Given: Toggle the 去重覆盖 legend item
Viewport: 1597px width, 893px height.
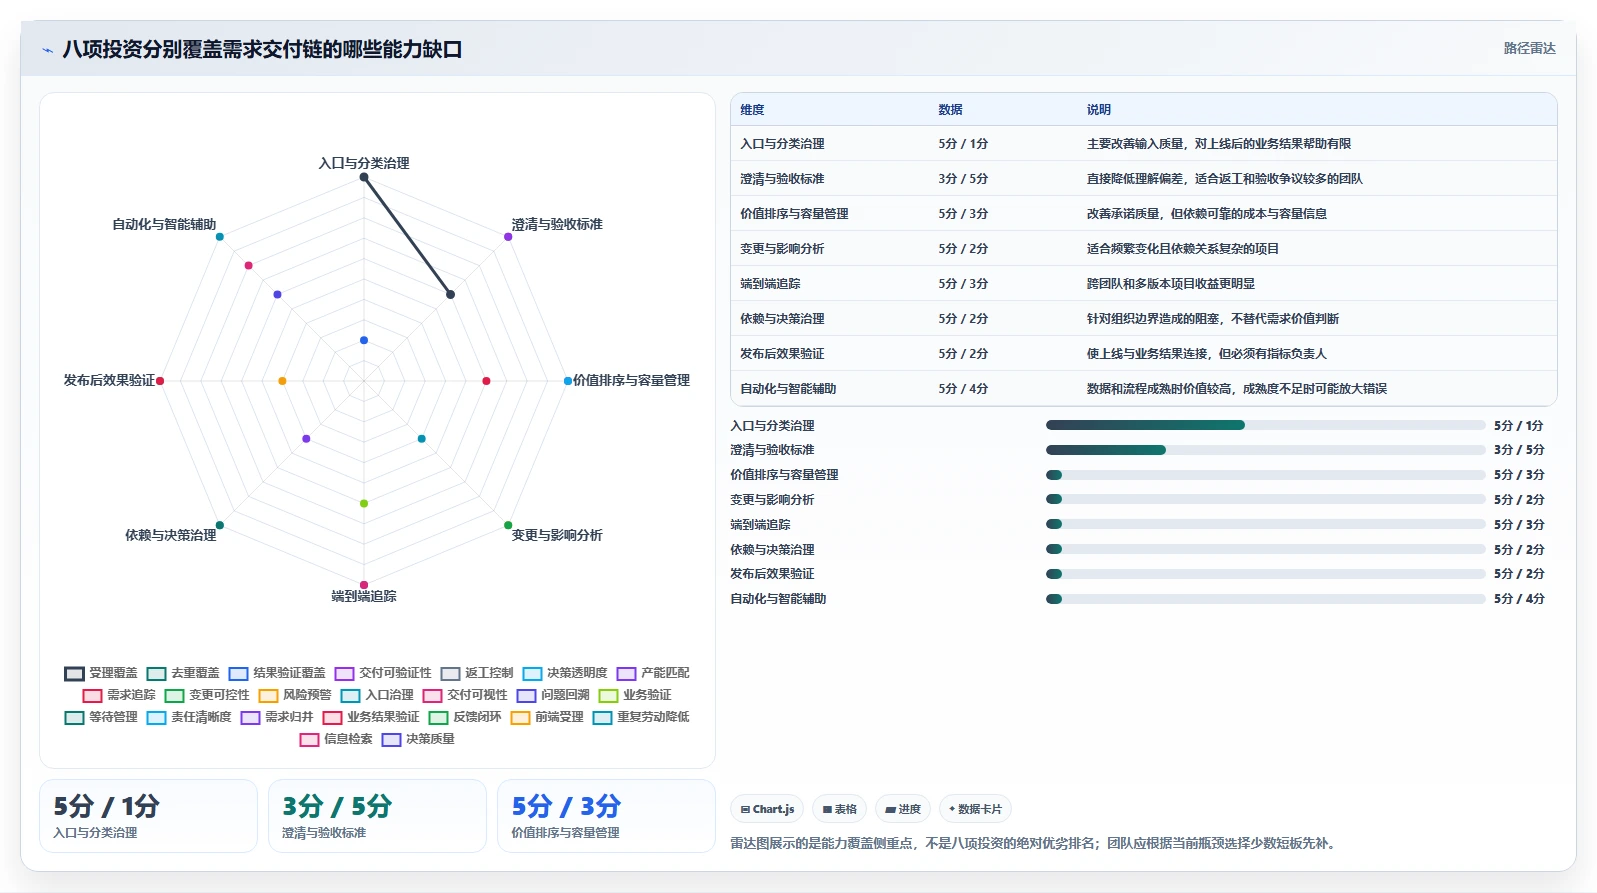Looking at the screenshot, I should [183, 673].
